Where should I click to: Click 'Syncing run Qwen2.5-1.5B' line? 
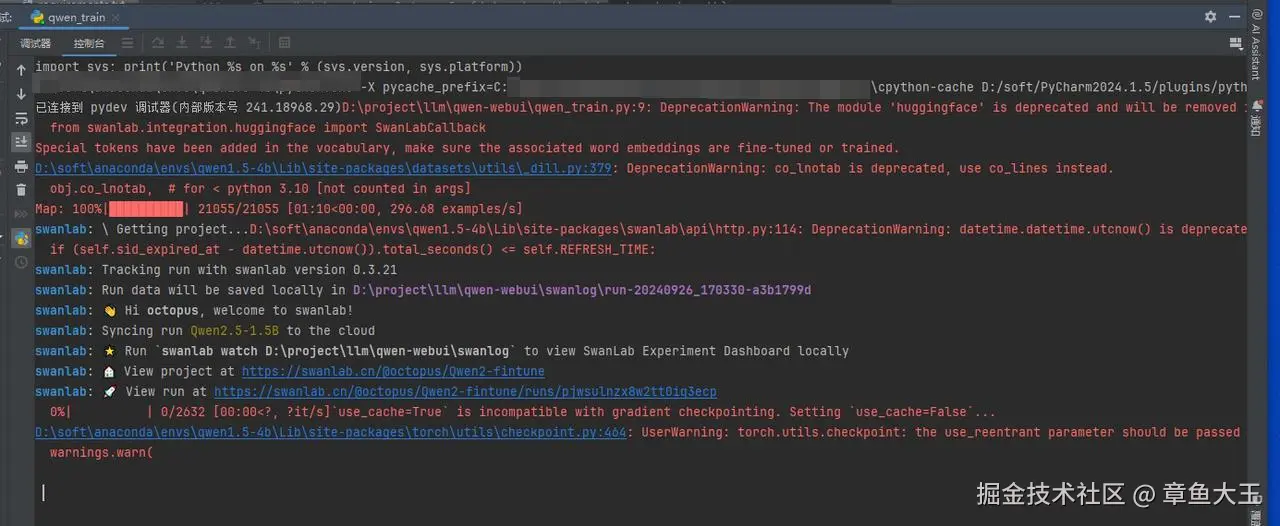click(205, 331)
